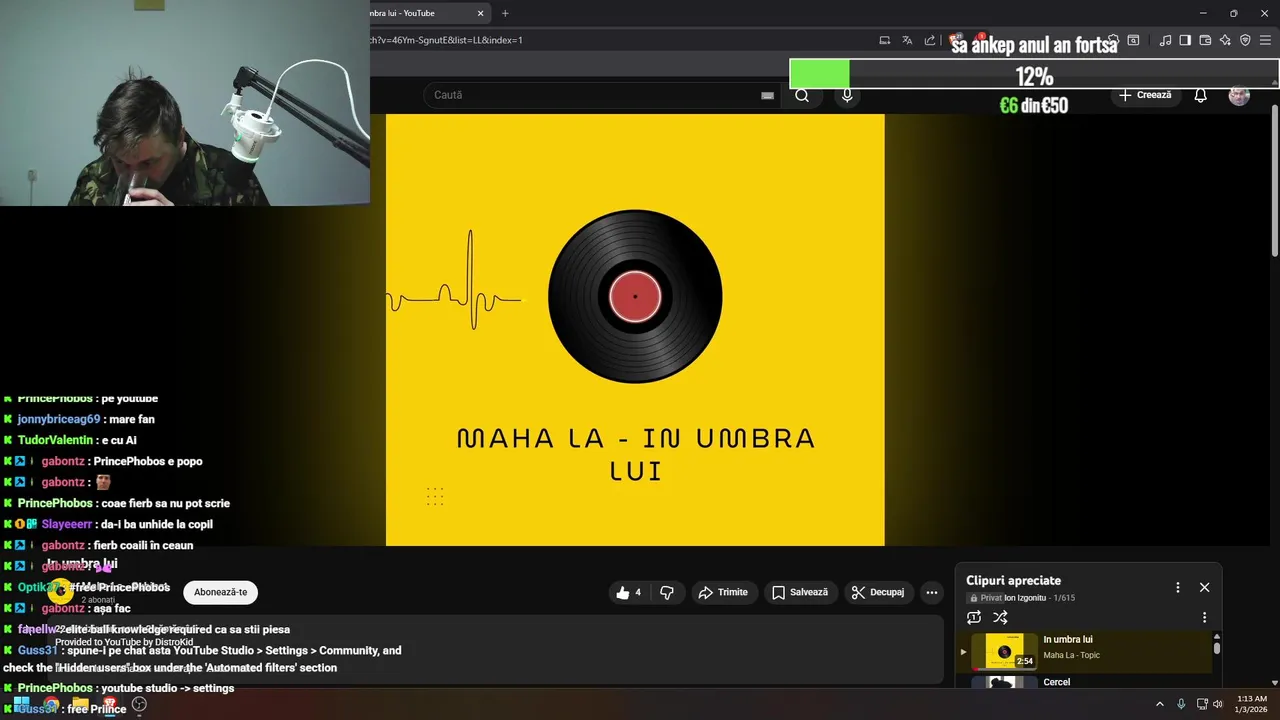
Task: Open volume control in system tray
Action: pyautogui.click(x=1218, y=704)
